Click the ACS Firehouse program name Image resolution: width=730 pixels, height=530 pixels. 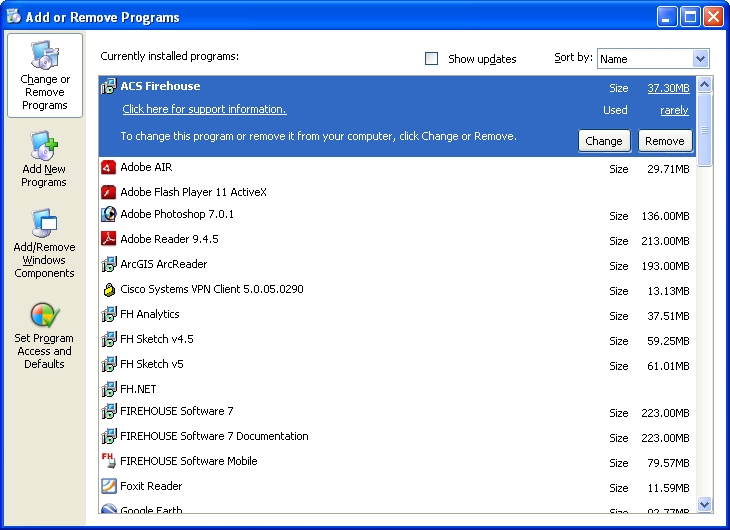click(160, 86)
